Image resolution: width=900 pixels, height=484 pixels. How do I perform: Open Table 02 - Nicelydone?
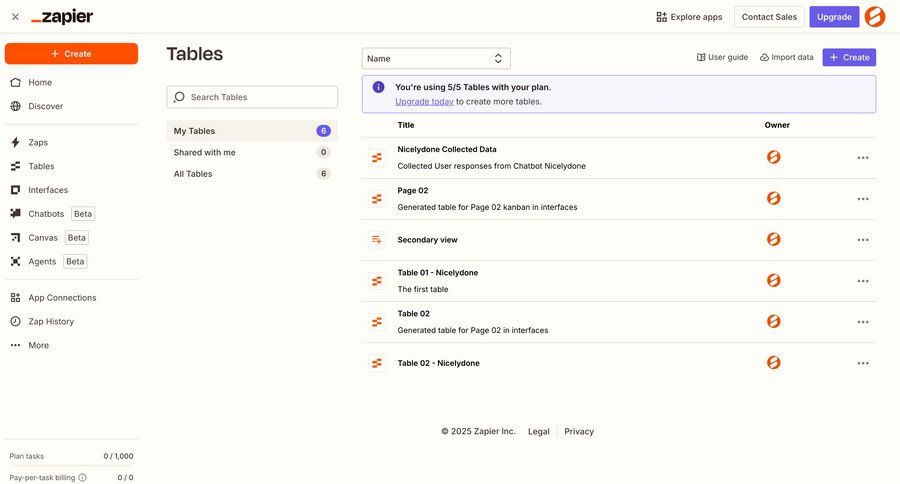(439, 363)
